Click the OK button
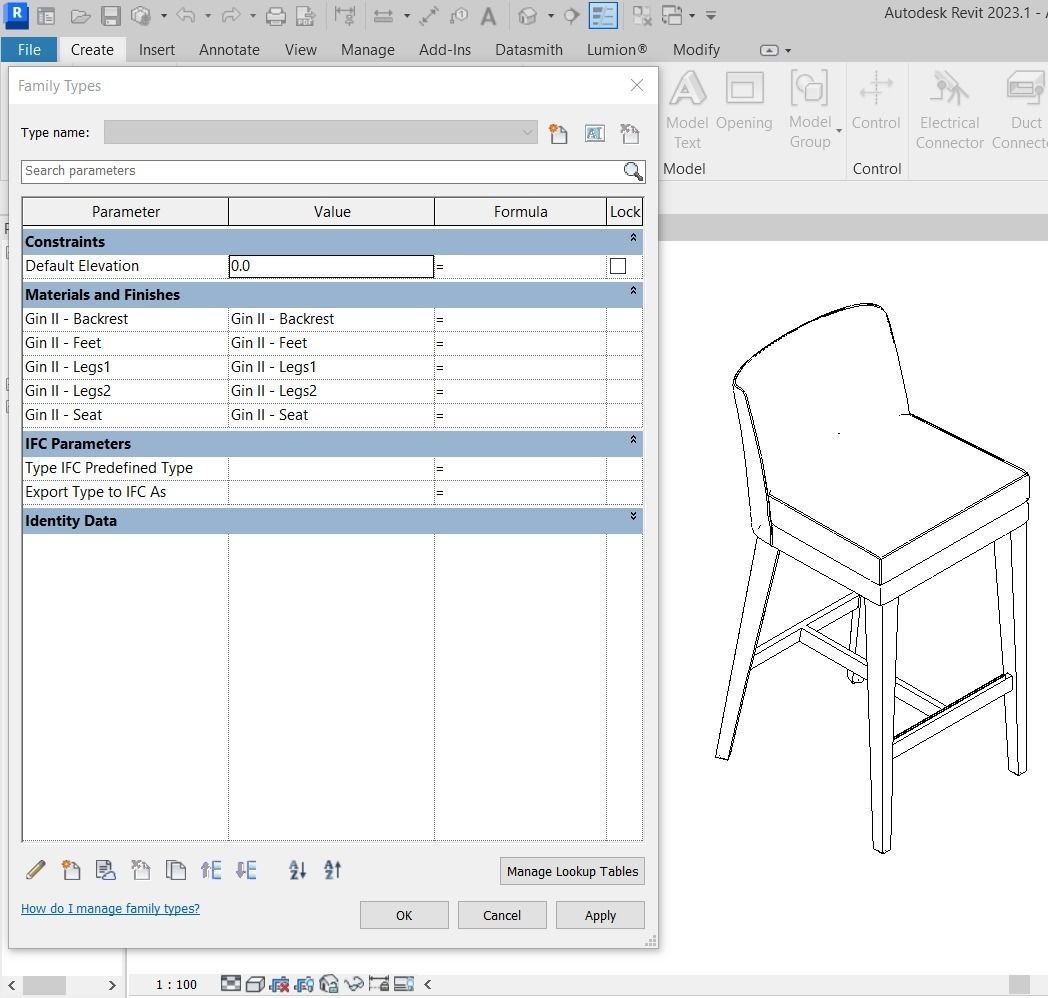The height and width of the screenshot is (998, 1048). coord(404,915)
